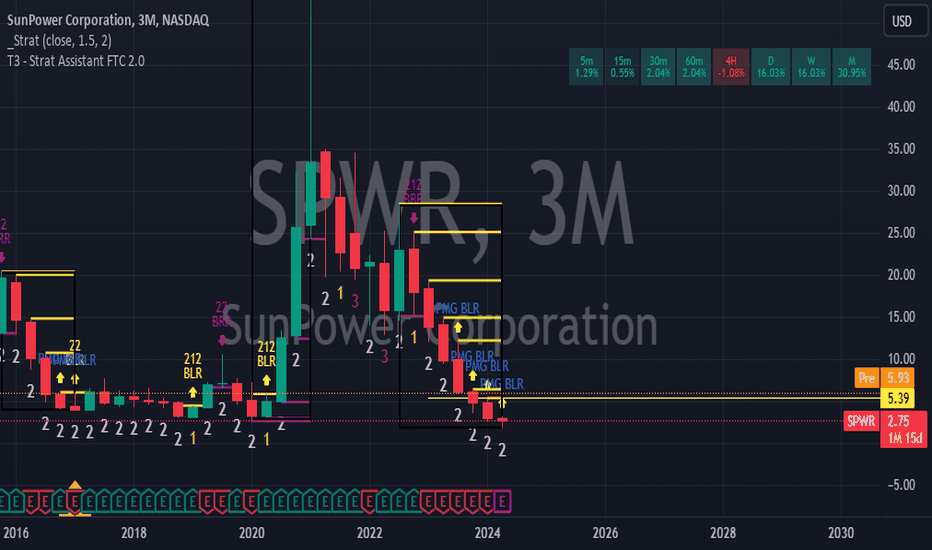This screenshot has width=932, height=550.
Task: Click the 45.00 price axis label
Action: tap(900, 65)
